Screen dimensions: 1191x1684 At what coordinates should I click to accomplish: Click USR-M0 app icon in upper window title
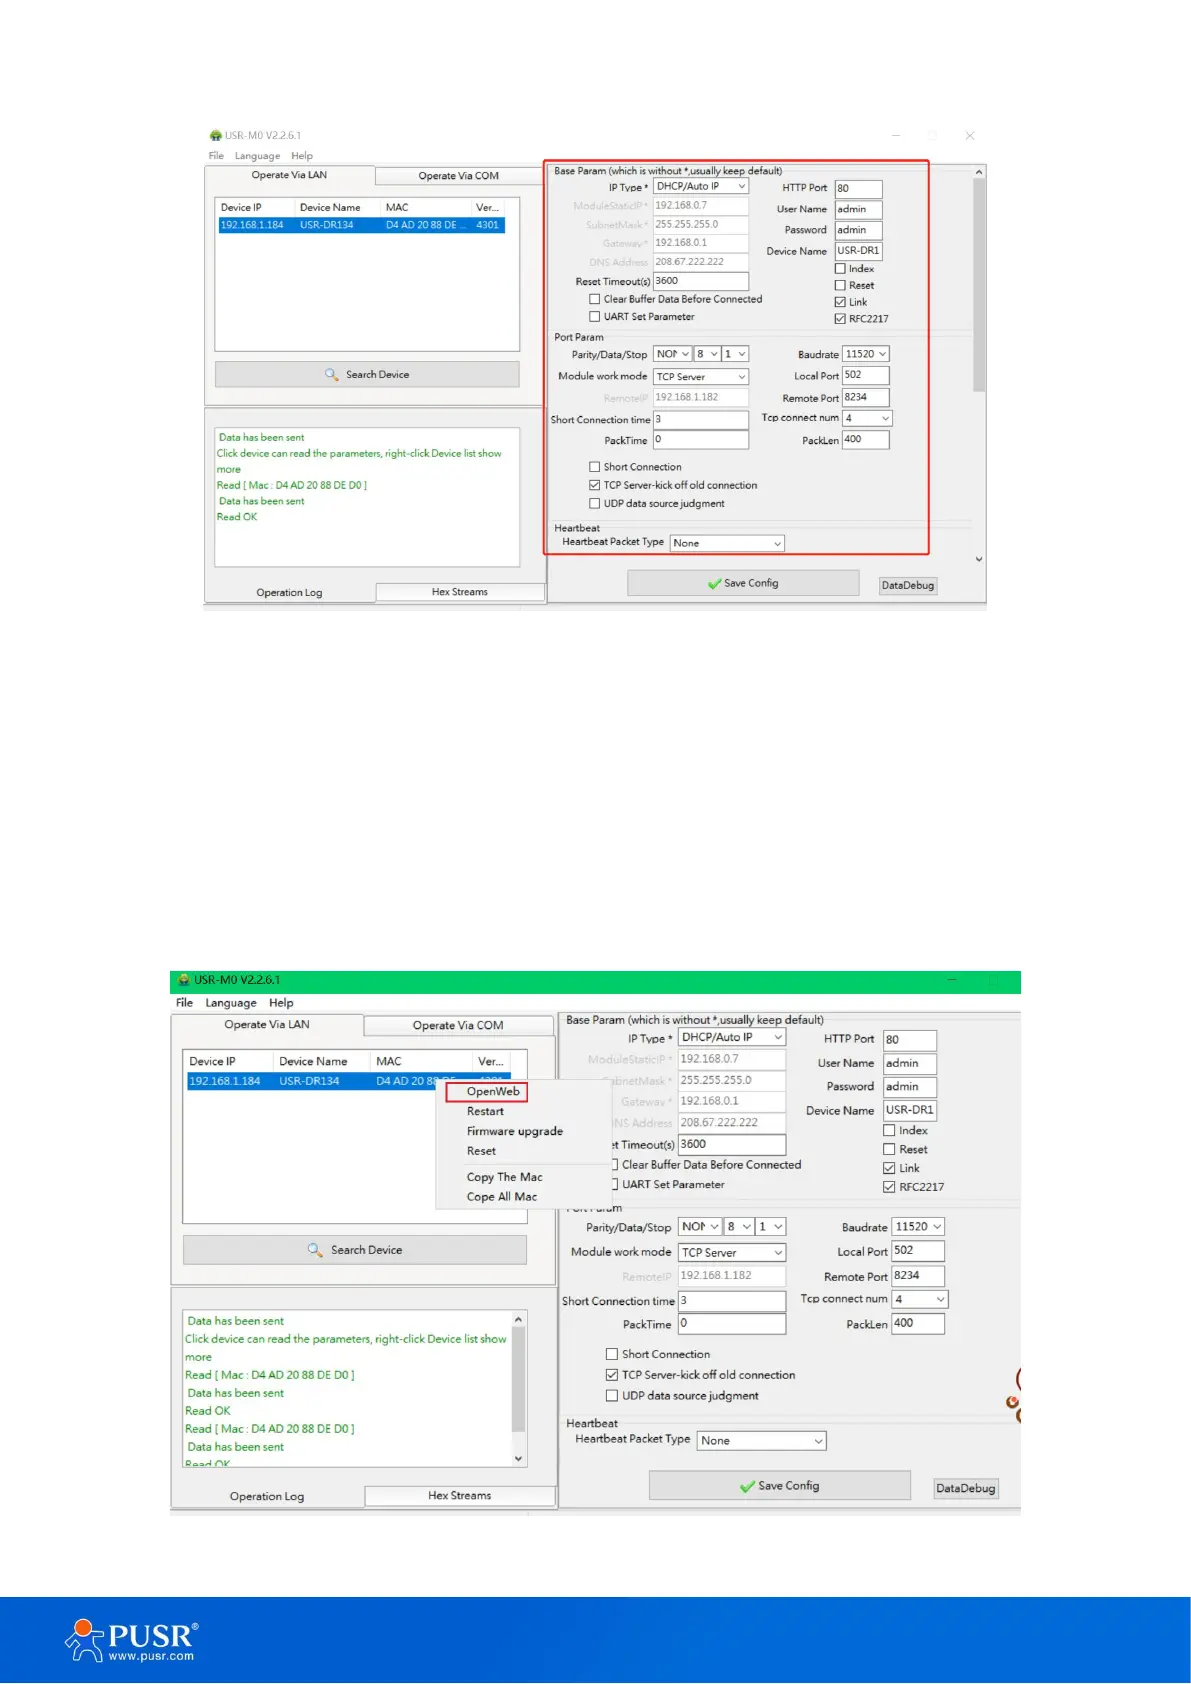215,135
